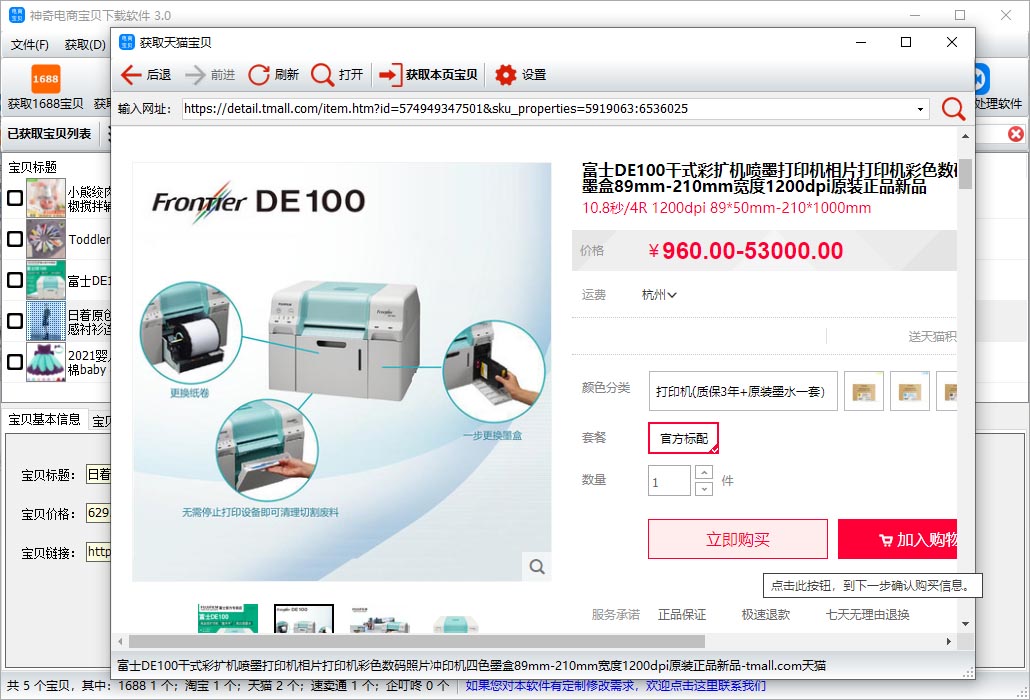Viewport: 1030px width, 700px height.
Task: Click the 七天无理由退换 service promise
Action: tap(867, 615)
